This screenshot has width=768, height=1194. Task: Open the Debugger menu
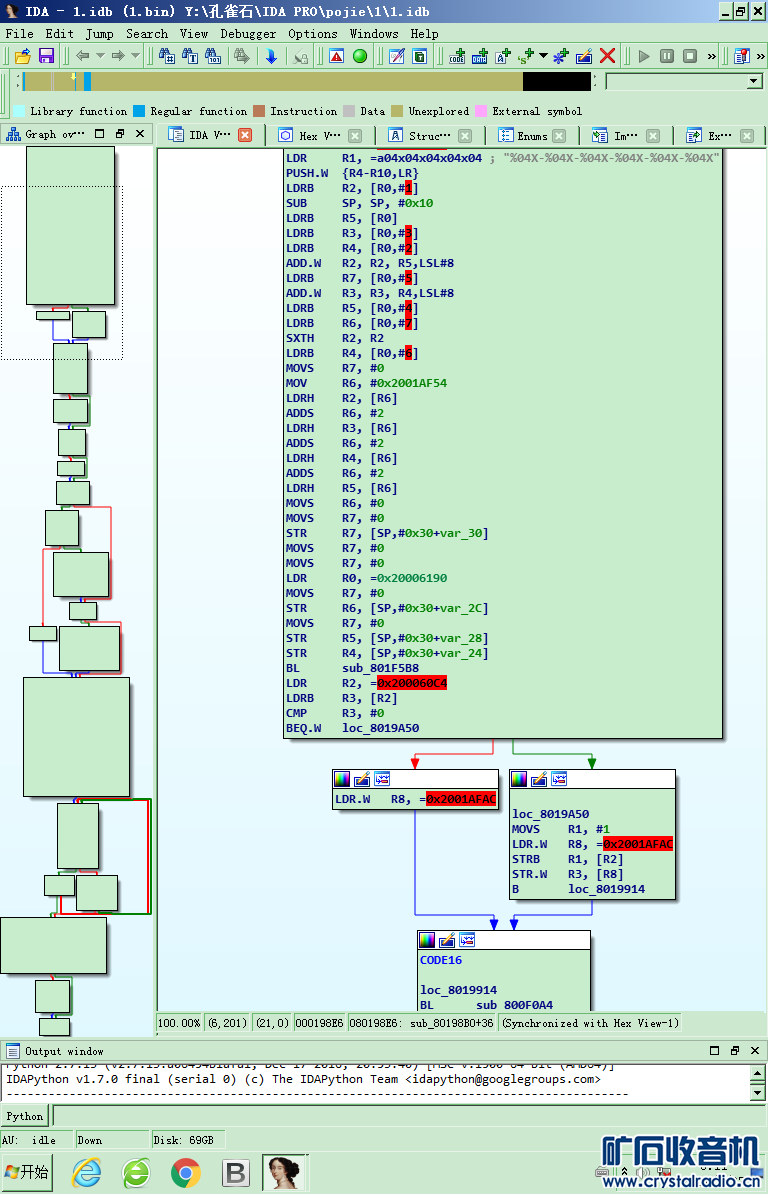(x=248, y=34)
